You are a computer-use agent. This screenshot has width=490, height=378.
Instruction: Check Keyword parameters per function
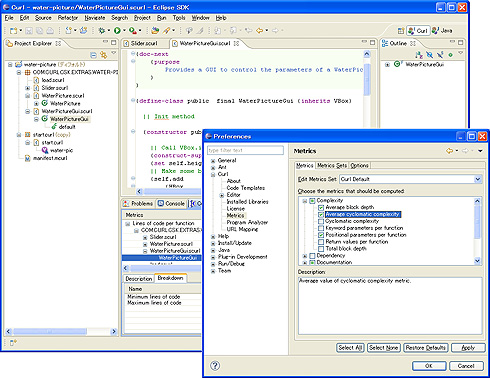point(321,228)
